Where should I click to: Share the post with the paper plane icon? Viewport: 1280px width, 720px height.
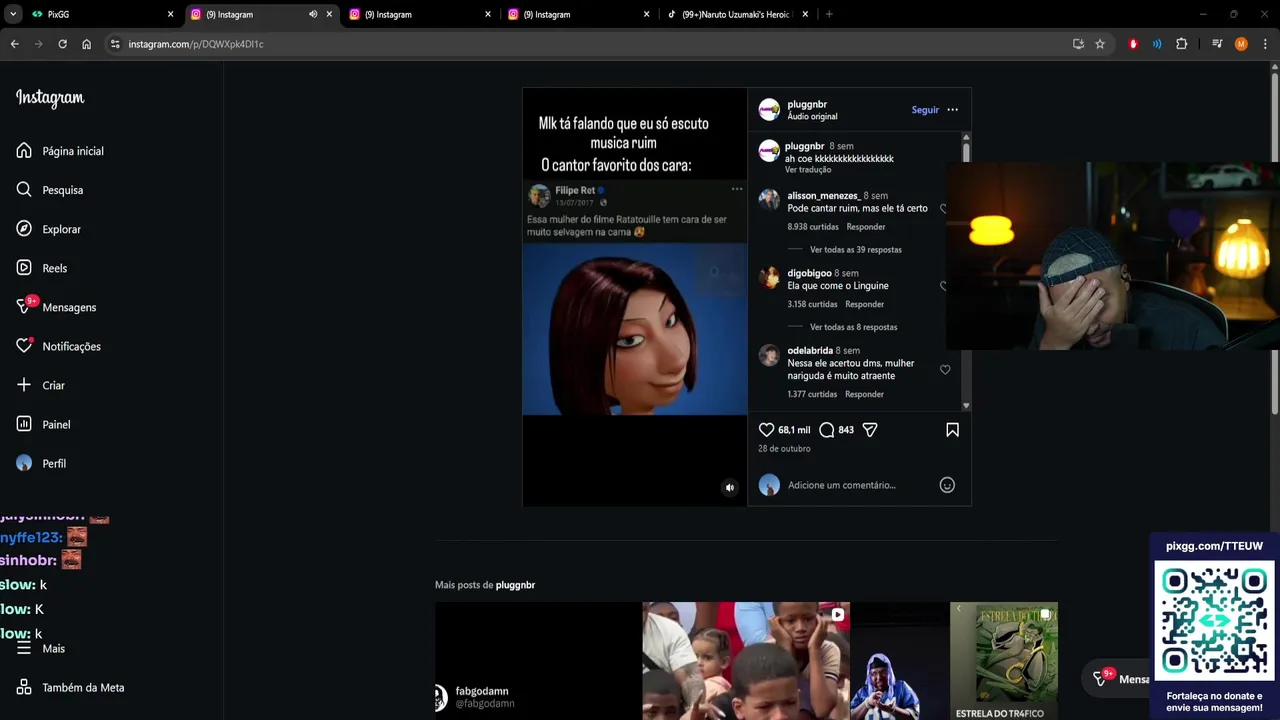870,430
